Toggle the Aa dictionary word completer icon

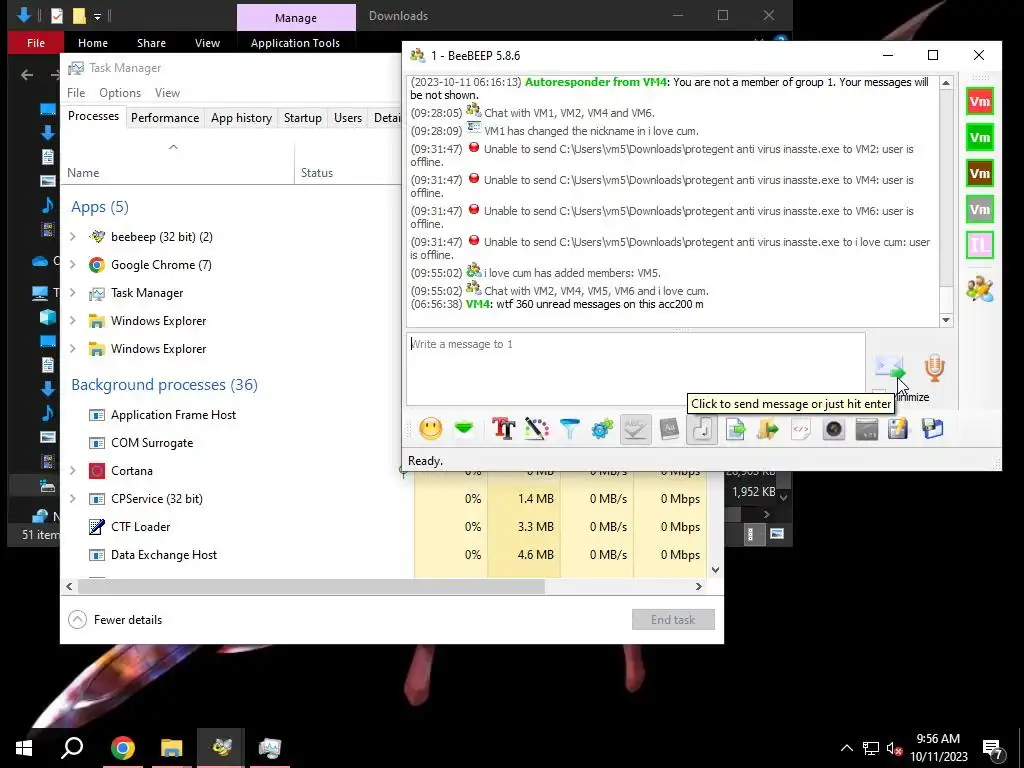coord(669,429)
